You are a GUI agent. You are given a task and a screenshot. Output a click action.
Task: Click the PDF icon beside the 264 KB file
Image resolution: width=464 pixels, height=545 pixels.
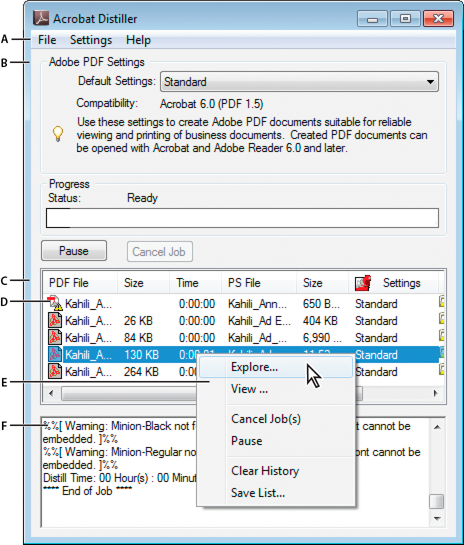(55, 372)
